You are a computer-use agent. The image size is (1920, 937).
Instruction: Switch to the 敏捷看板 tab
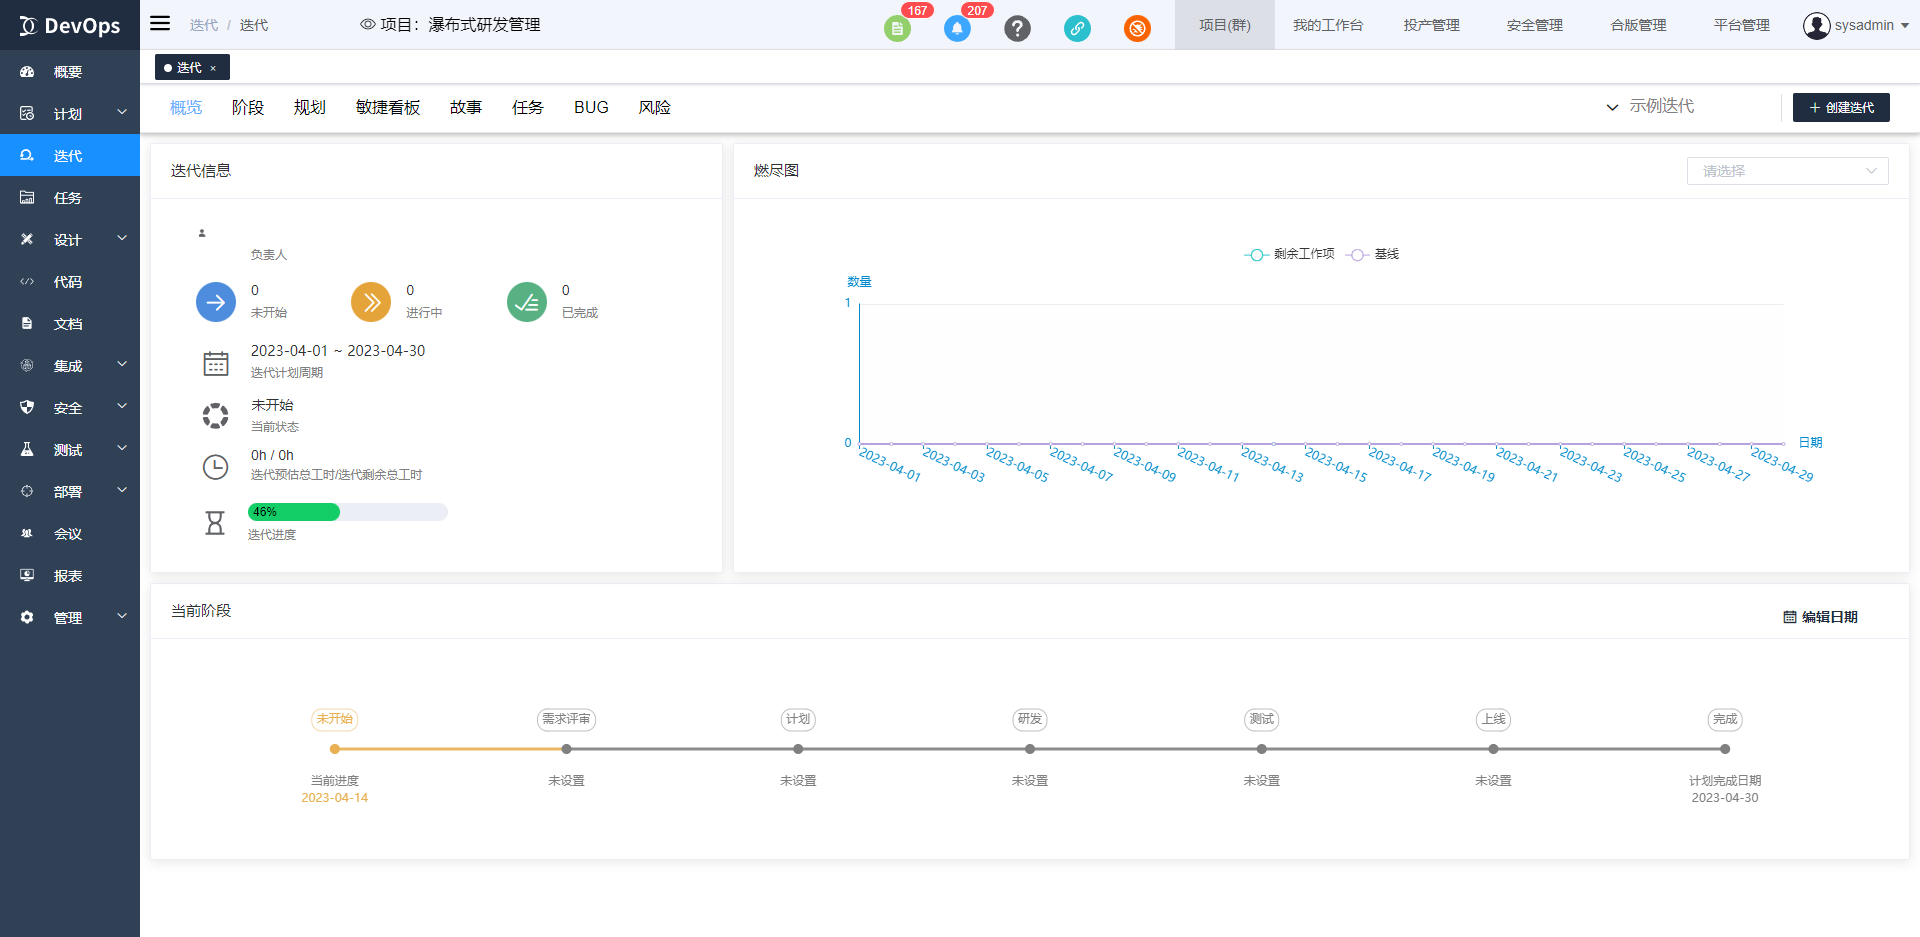388,108
